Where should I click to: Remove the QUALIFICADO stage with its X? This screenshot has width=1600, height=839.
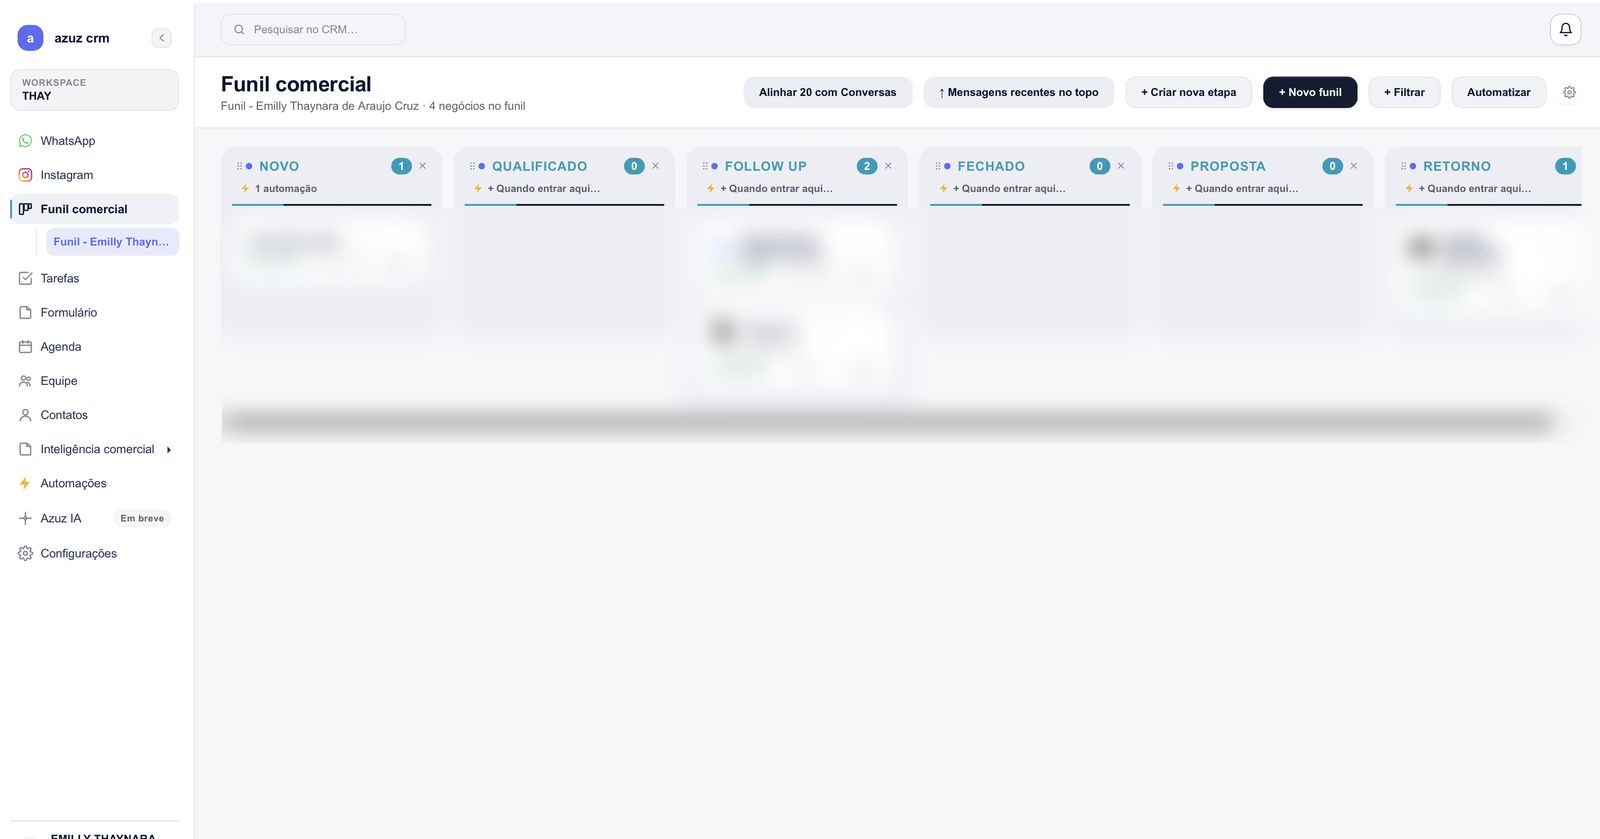pyautogui.click(x=656, y=166)
